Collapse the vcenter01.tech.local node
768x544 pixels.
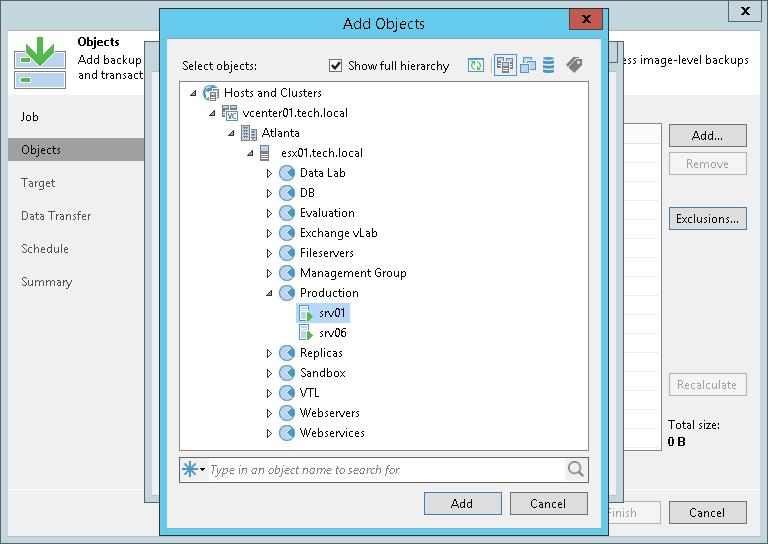[x=212, y=113]
